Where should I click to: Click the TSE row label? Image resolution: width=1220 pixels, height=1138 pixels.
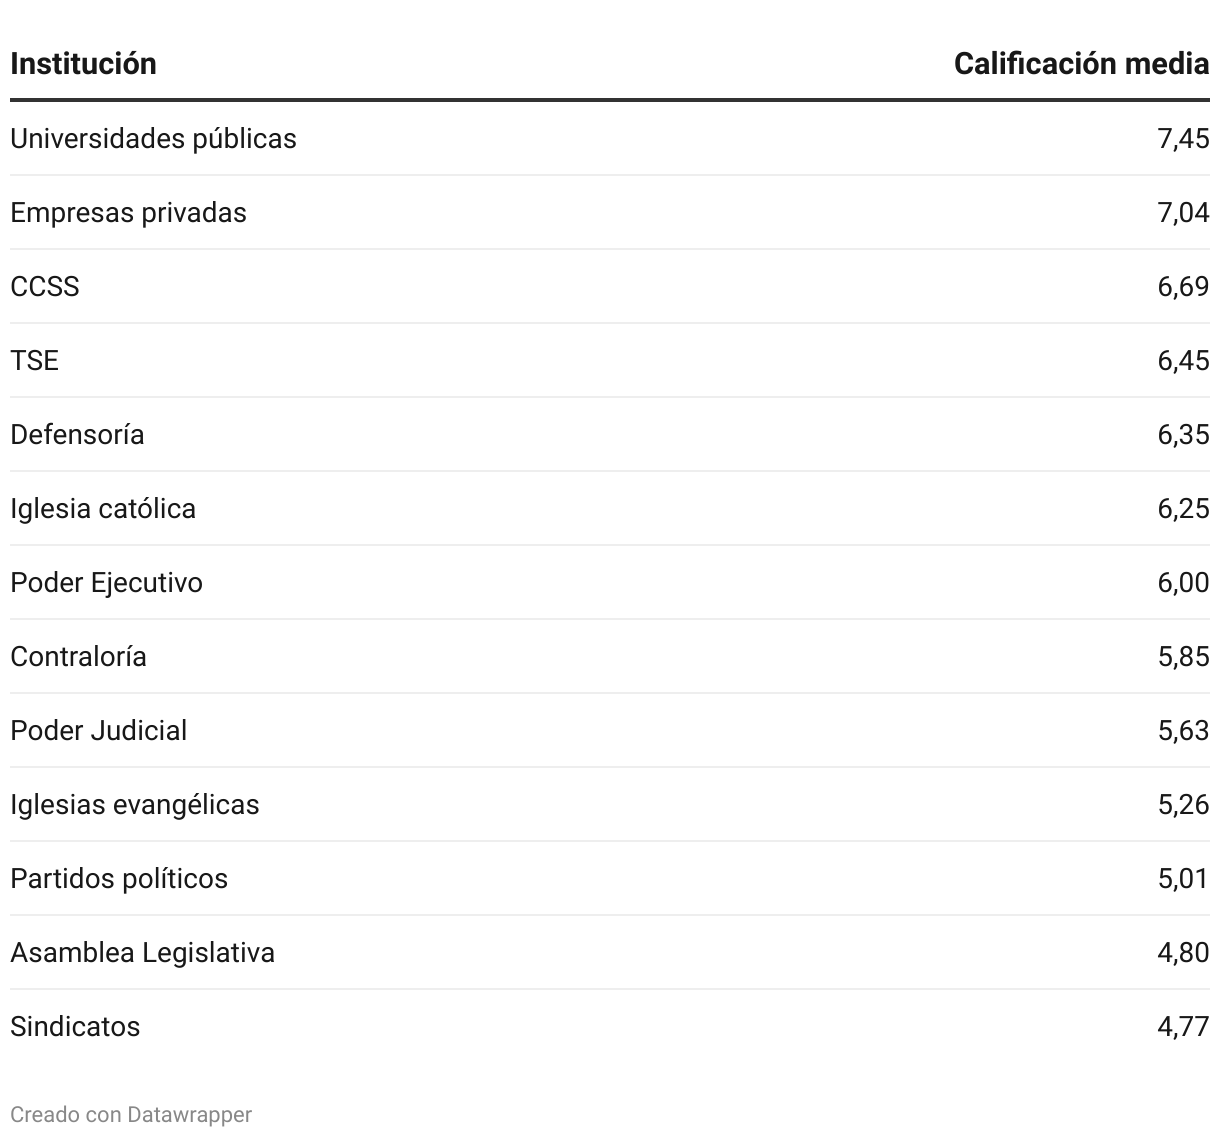(35, 360)
